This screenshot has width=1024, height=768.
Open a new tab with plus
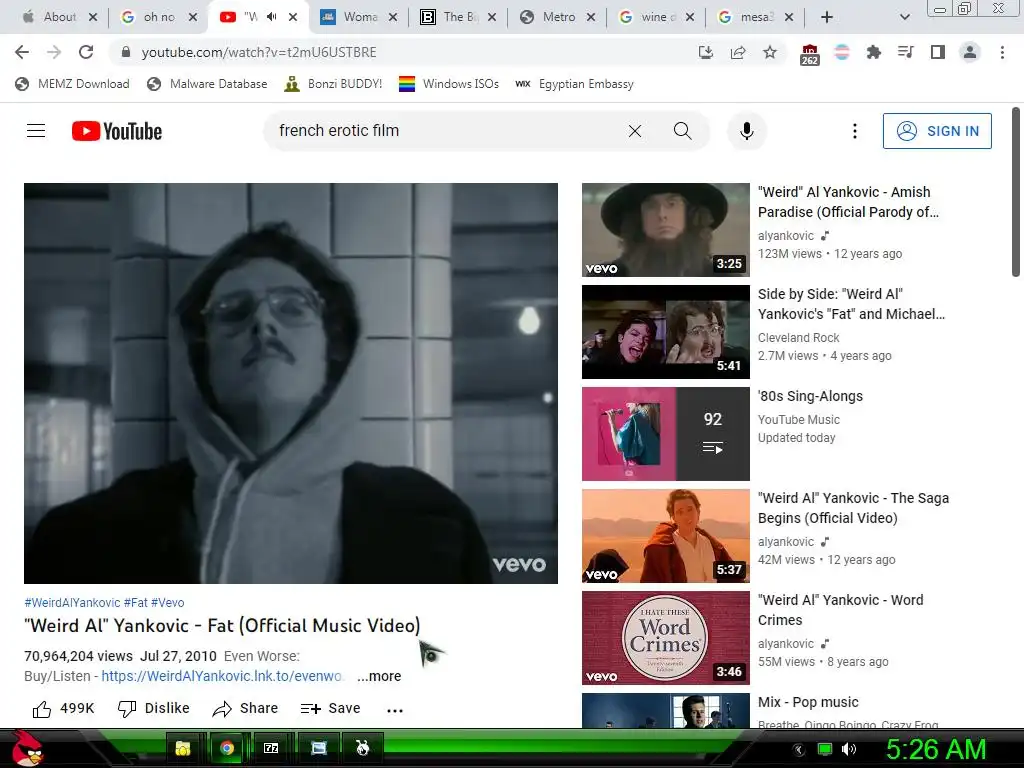(827, 17)
